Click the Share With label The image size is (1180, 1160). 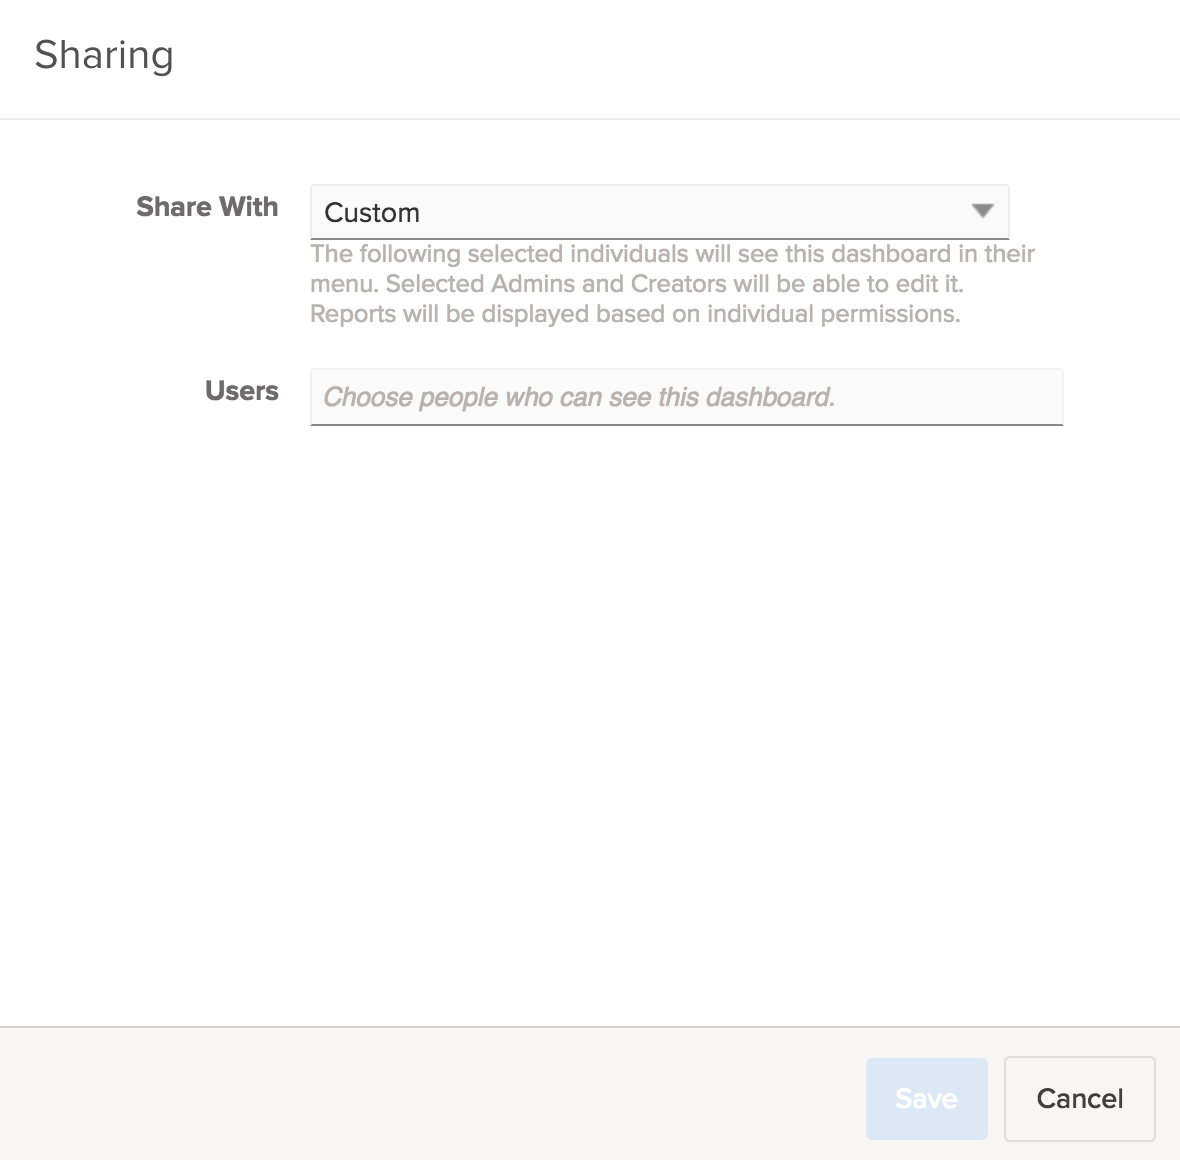point(207,207)
